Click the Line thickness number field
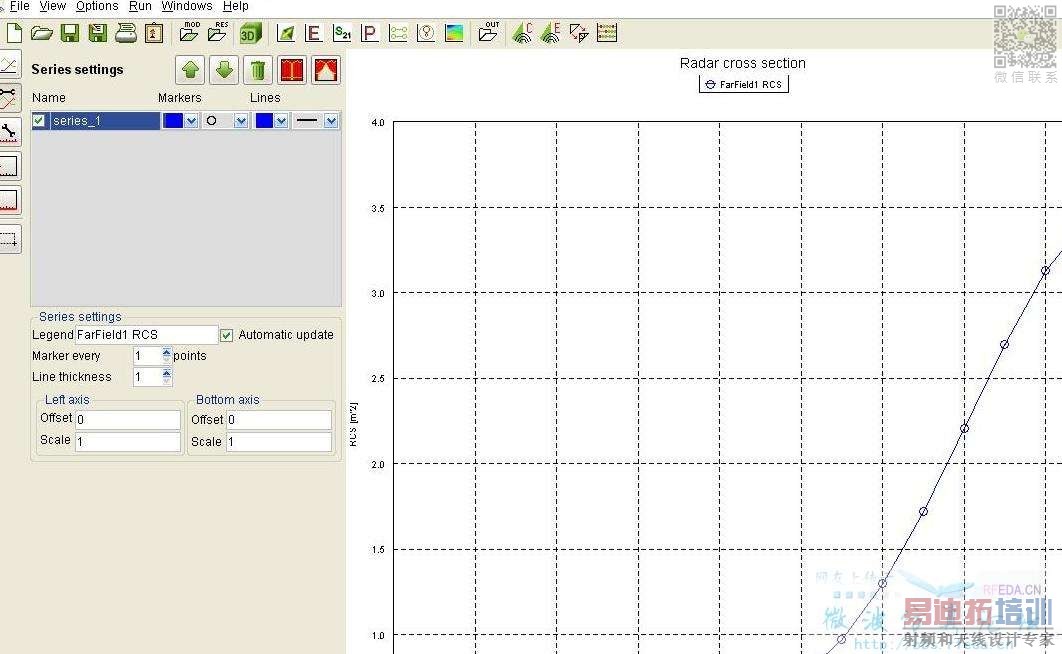 pyautogui.click(x=148, y=377)
